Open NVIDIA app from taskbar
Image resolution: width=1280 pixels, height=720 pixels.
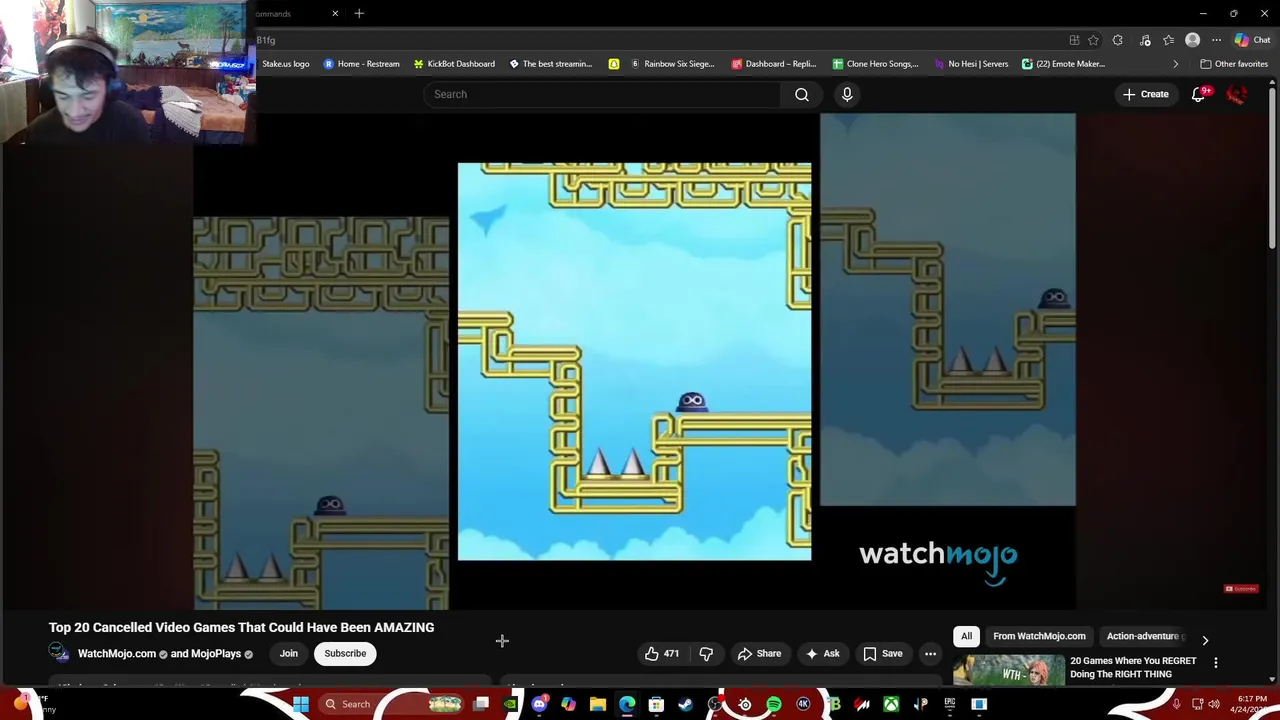(x=511, y=704)
